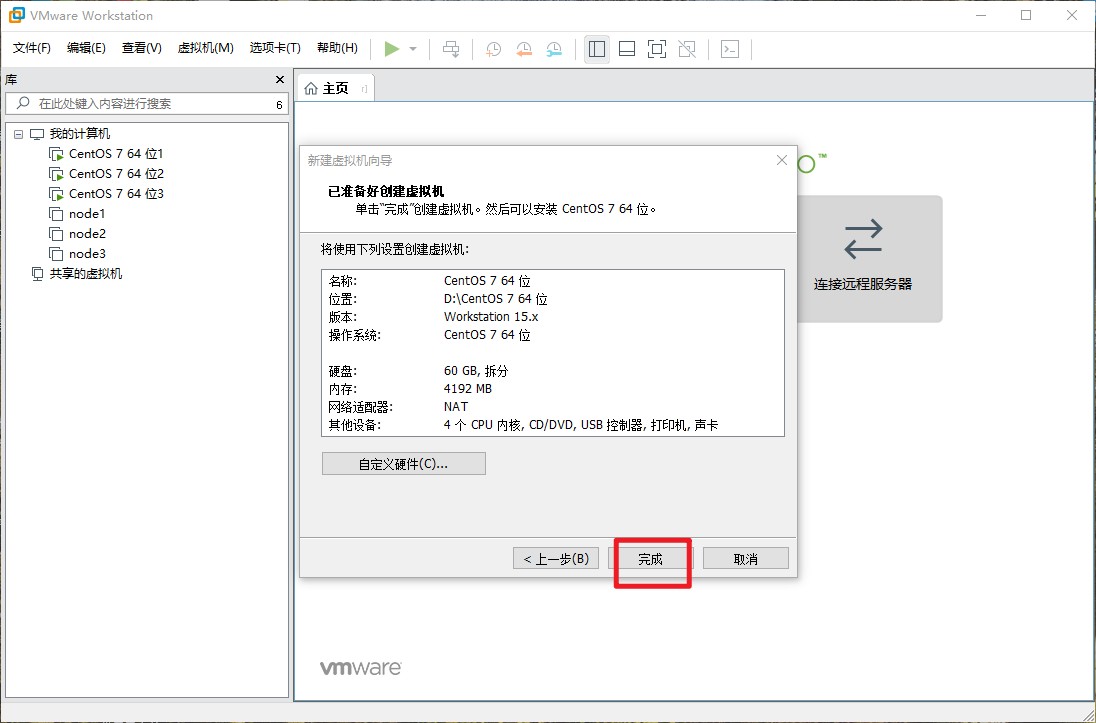The width and height of the screenshot is (1096, 723).
Task: Click the 名称 value CentOS 7 64 位
Action: click(487, 281)
